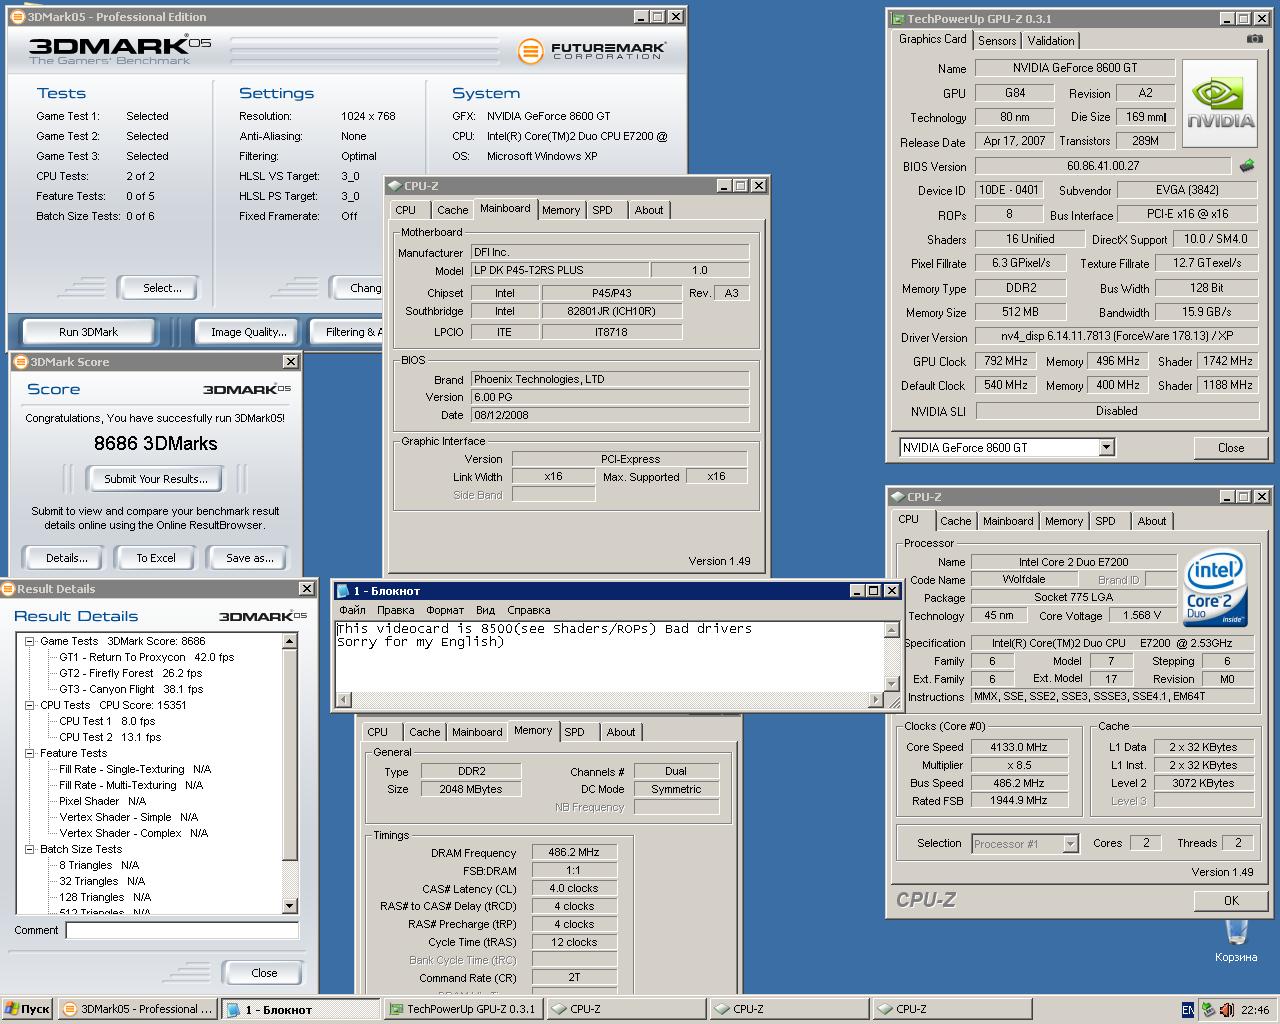Screen dimensions: 1280x1024
Task: Click the DRAM Frequency 486.2 MHz value
Action: 574,853
